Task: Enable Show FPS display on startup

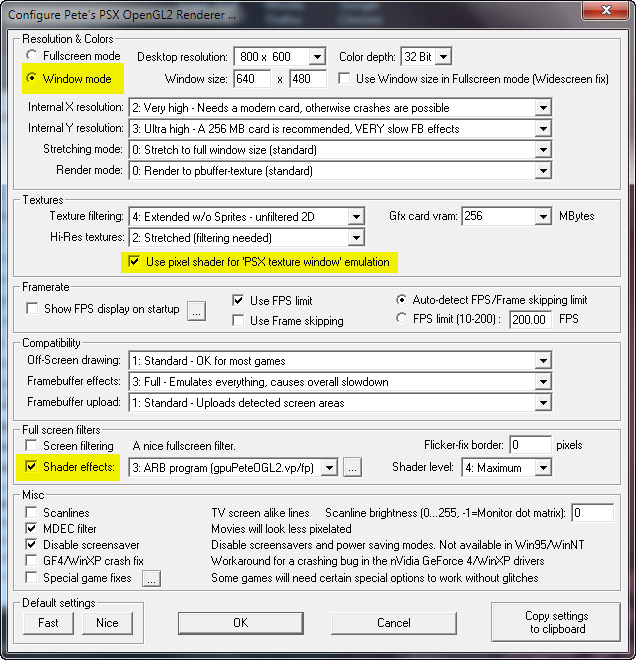Action: click(32, 309)
